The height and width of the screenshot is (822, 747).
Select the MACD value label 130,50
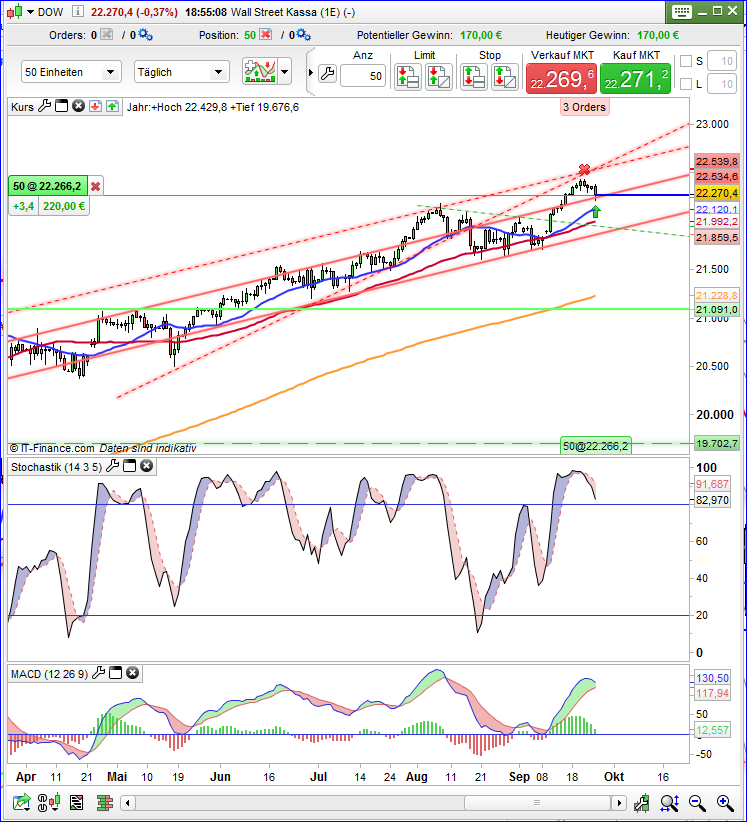(712, 678)
